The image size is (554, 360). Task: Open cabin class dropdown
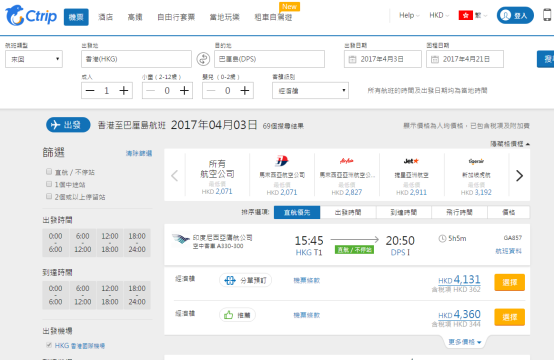click(x=310, y=91)
